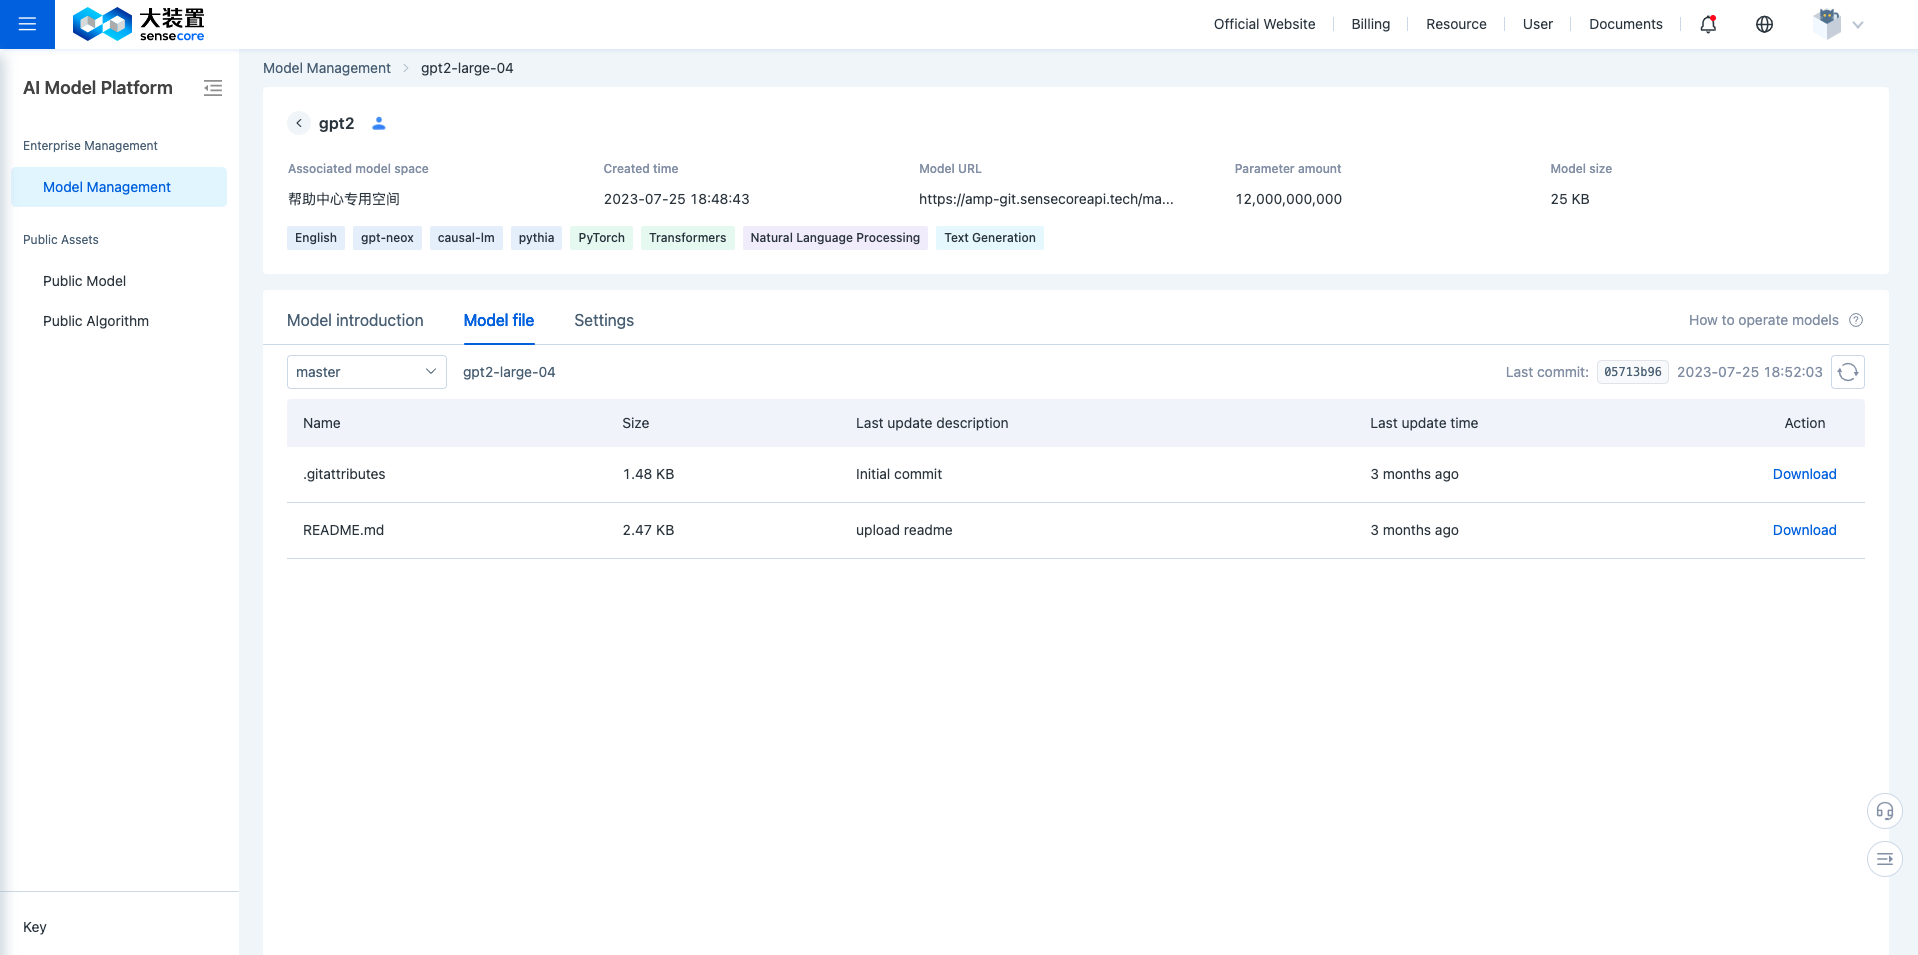This screenshot has width=1918, height=955.
Task: Click the 05713b96 commit hash
Action: click(1632, 372)
